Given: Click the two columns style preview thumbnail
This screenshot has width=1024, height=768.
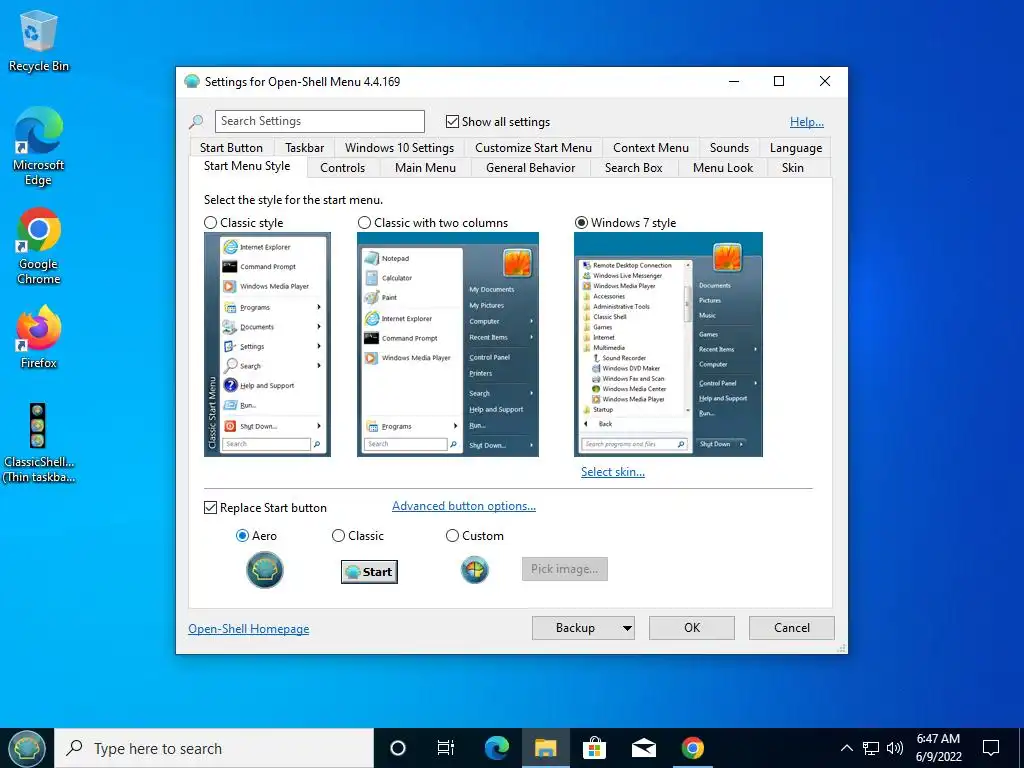Looking at the screenshot, I should pyautogui.click(x=448, y=345).
